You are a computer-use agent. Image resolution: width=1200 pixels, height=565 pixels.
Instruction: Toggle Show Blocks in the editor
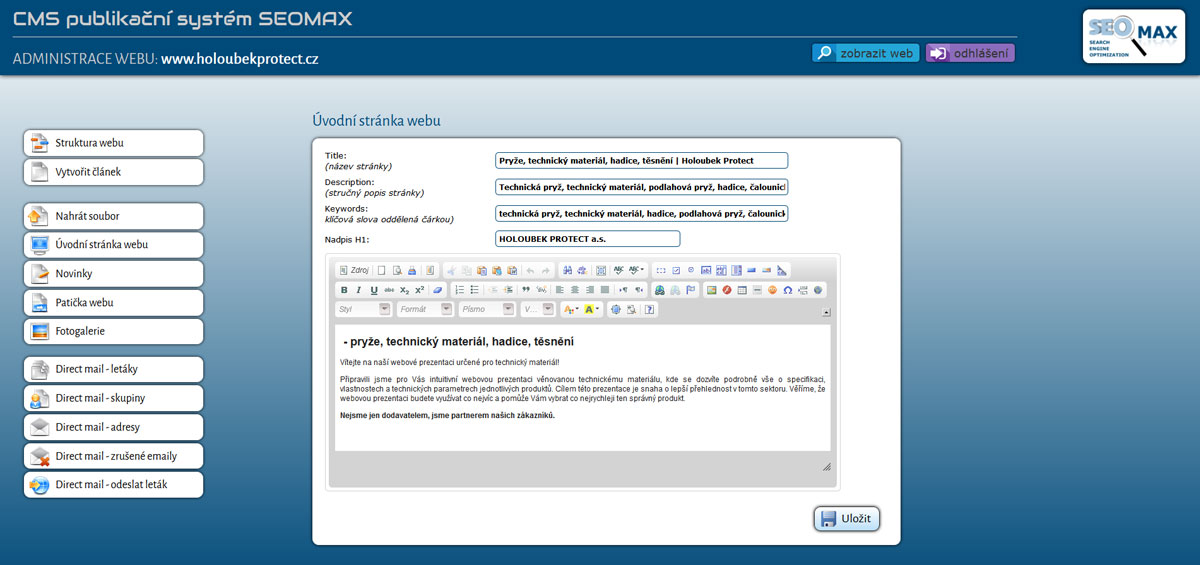click(631, 309)
